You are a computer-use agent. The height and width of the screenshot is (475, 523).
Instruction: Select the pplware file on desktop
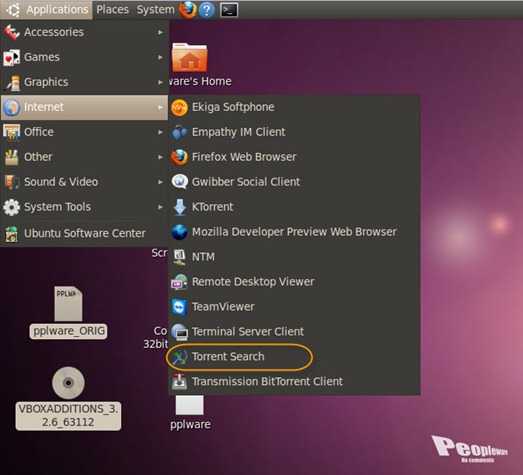[x=190, y=412]
